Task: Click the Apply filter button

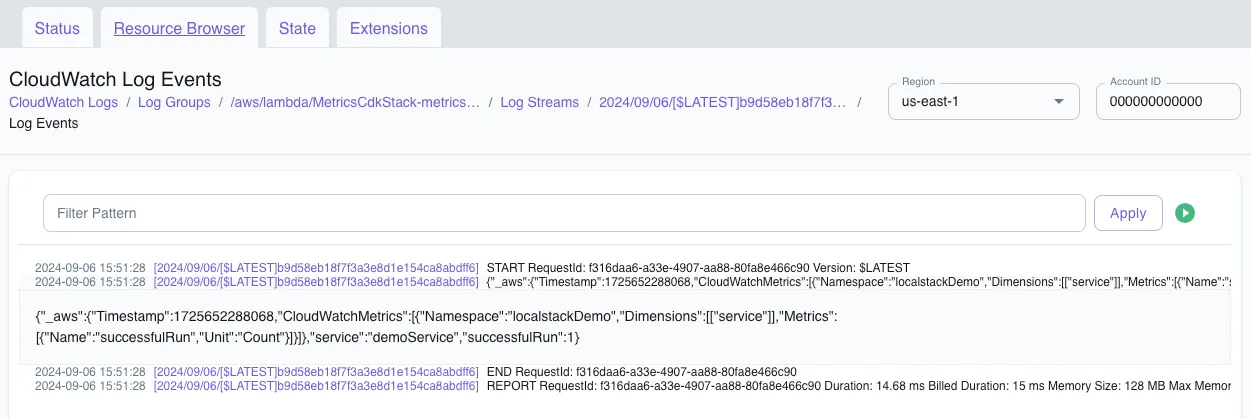Action: click(x=1128, y=213)
